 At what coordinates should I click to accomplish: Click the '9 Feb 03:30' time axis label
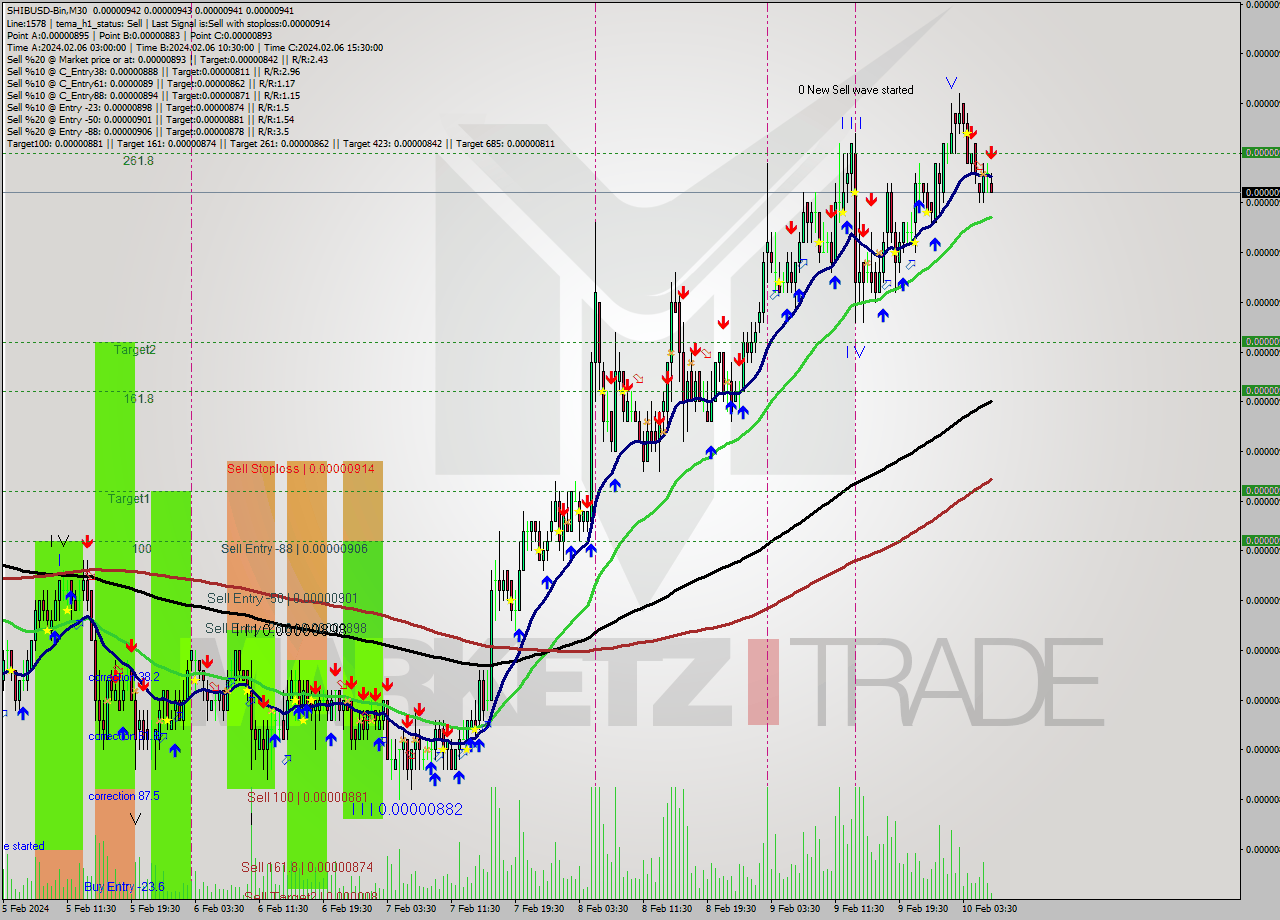[x=795, y=909]
